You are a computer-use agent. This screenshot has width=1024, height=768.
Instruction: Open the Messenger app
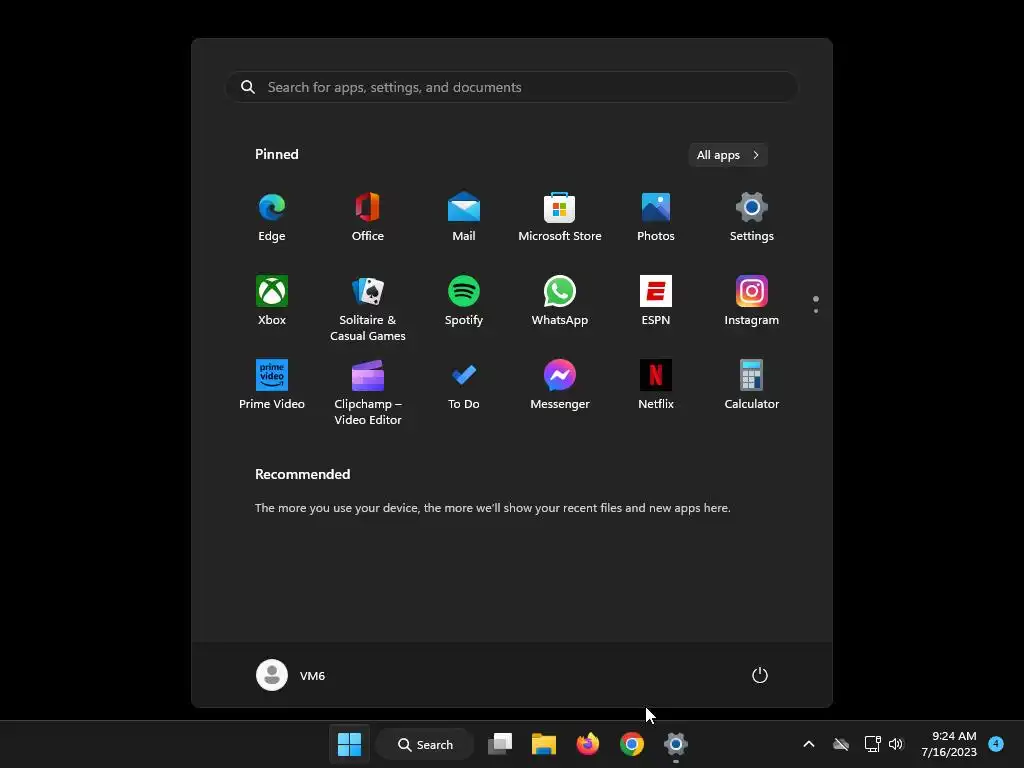tap(560, 385)
